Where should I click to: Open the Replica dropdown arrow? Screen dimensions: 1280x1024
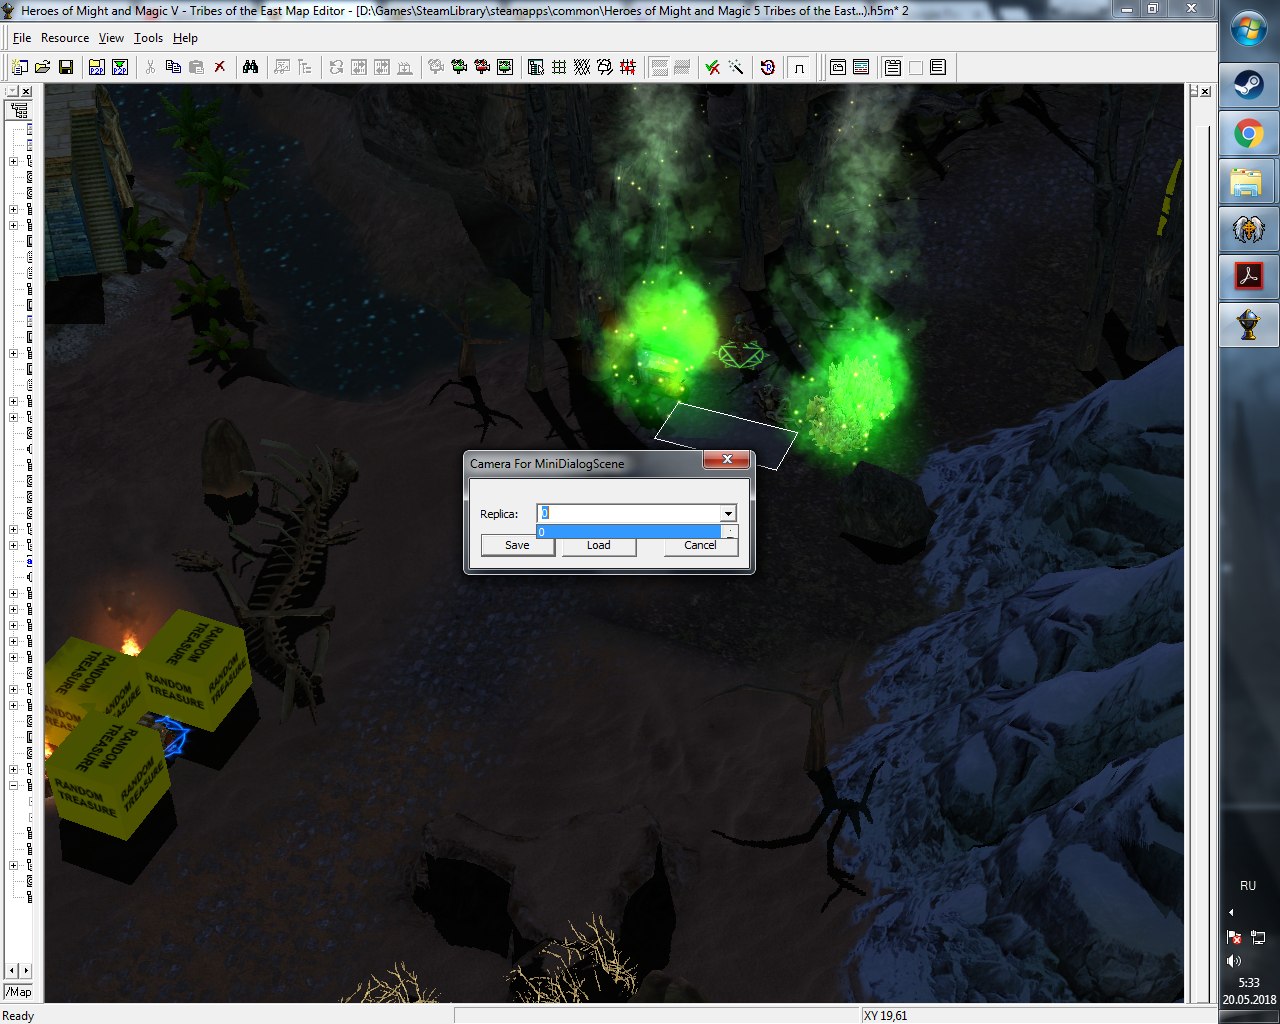click(x=728, y=514)
